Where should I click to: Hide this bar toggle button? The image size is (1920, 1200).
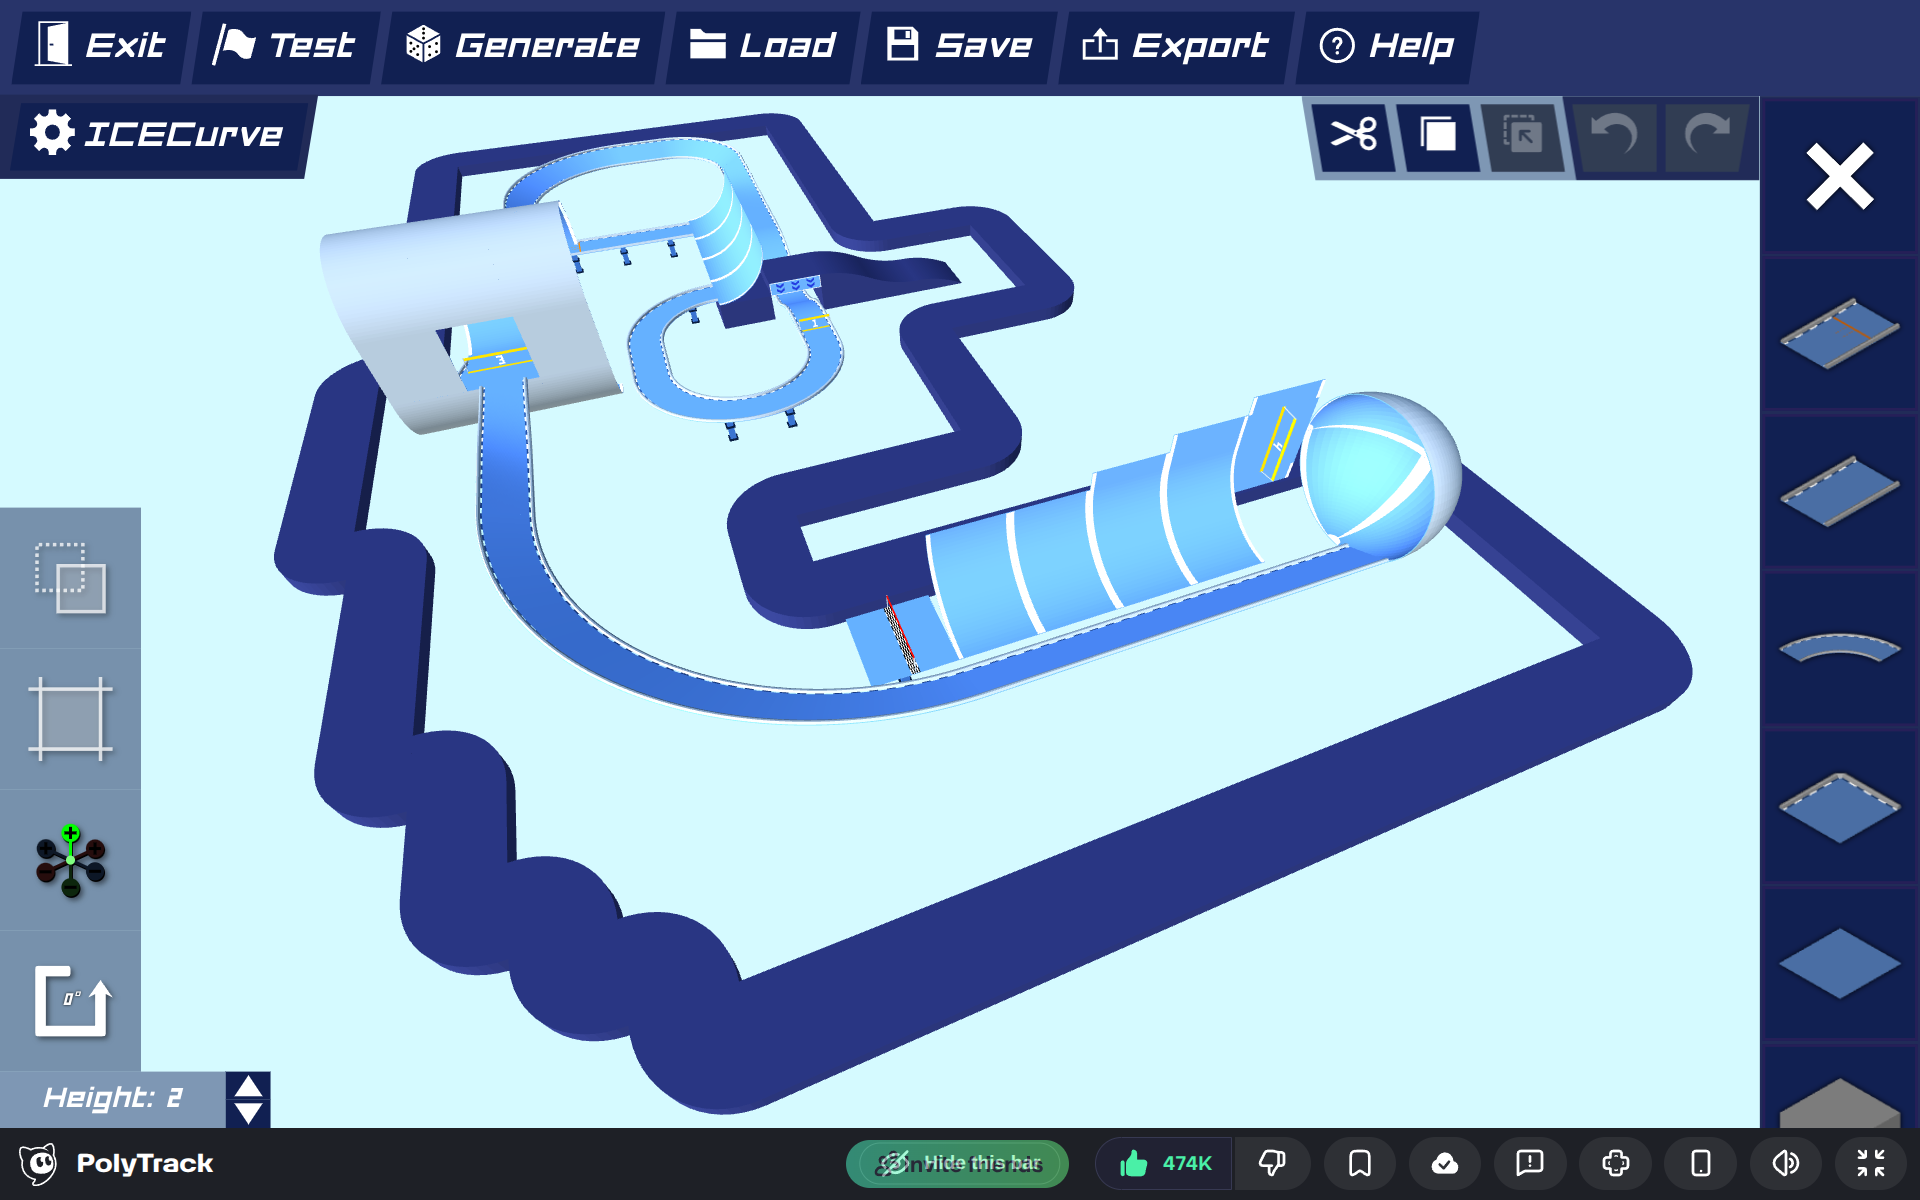(957, 1164)
